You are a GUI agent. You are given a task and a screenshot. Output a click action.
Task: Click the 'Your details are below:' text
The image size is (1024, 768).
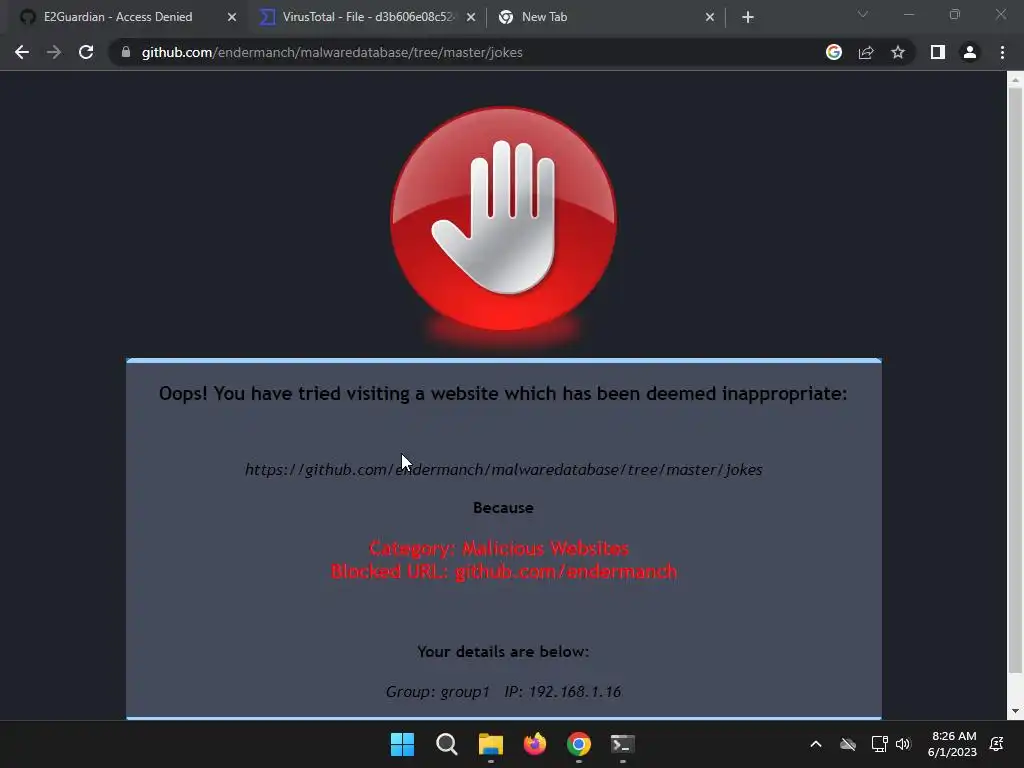pos(503,652)
